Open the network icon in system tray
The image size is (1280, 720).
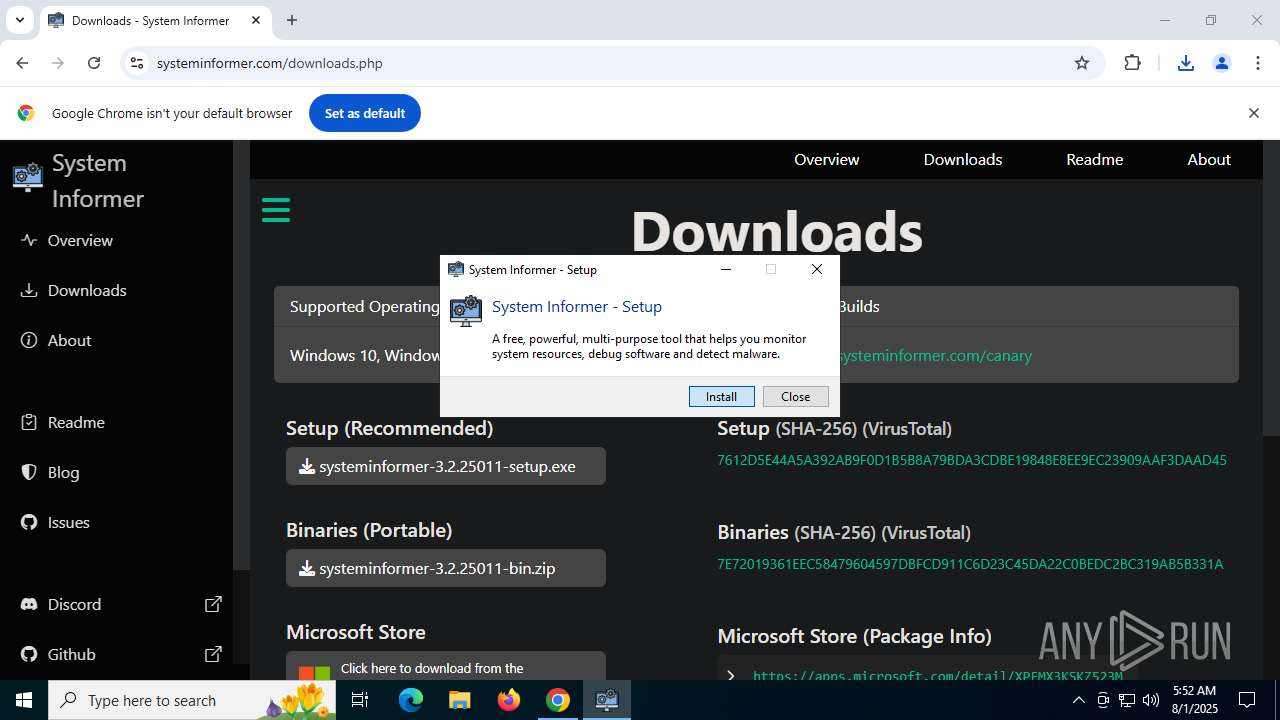[1128, 700]
